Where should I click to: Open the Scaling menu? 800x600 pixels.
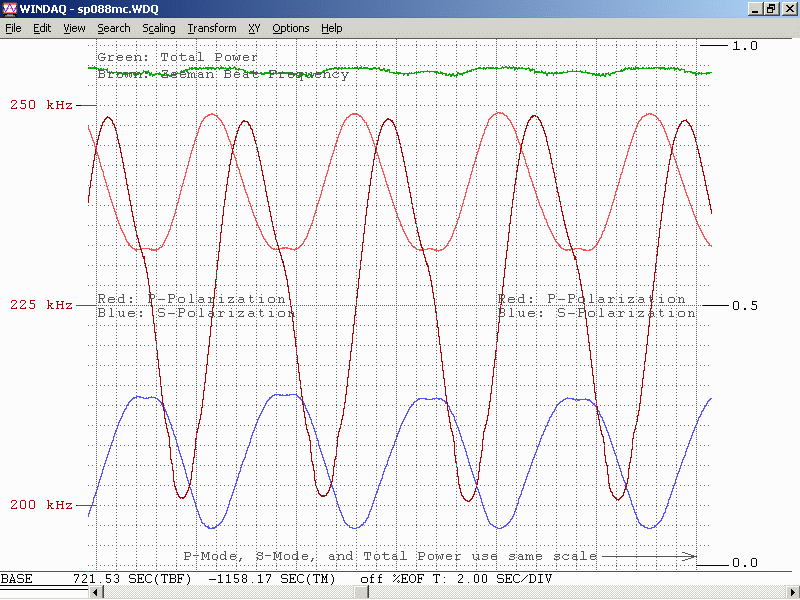tap(159, 28)
